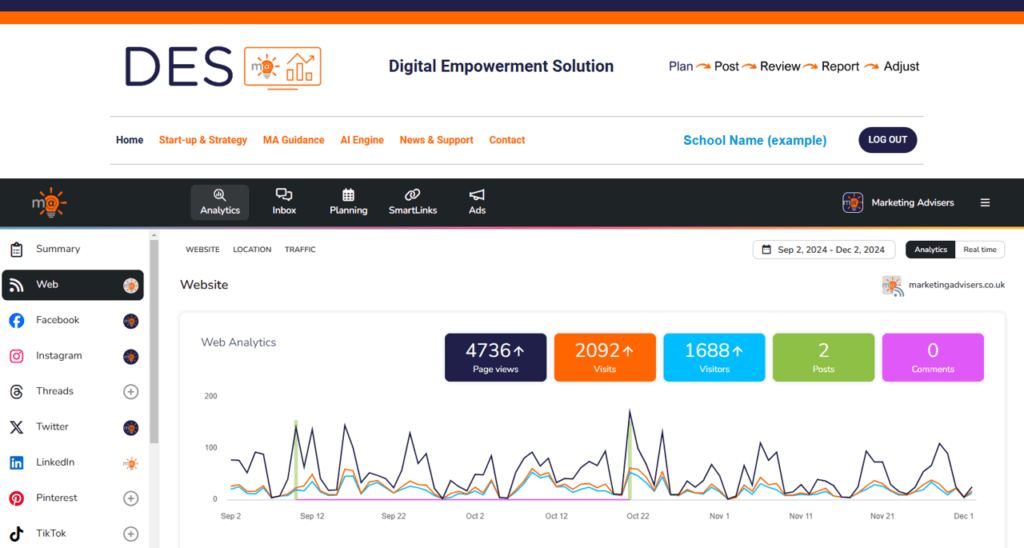Click the TikTok logo icon
The image size is (1024, 548).
[16, 534]
